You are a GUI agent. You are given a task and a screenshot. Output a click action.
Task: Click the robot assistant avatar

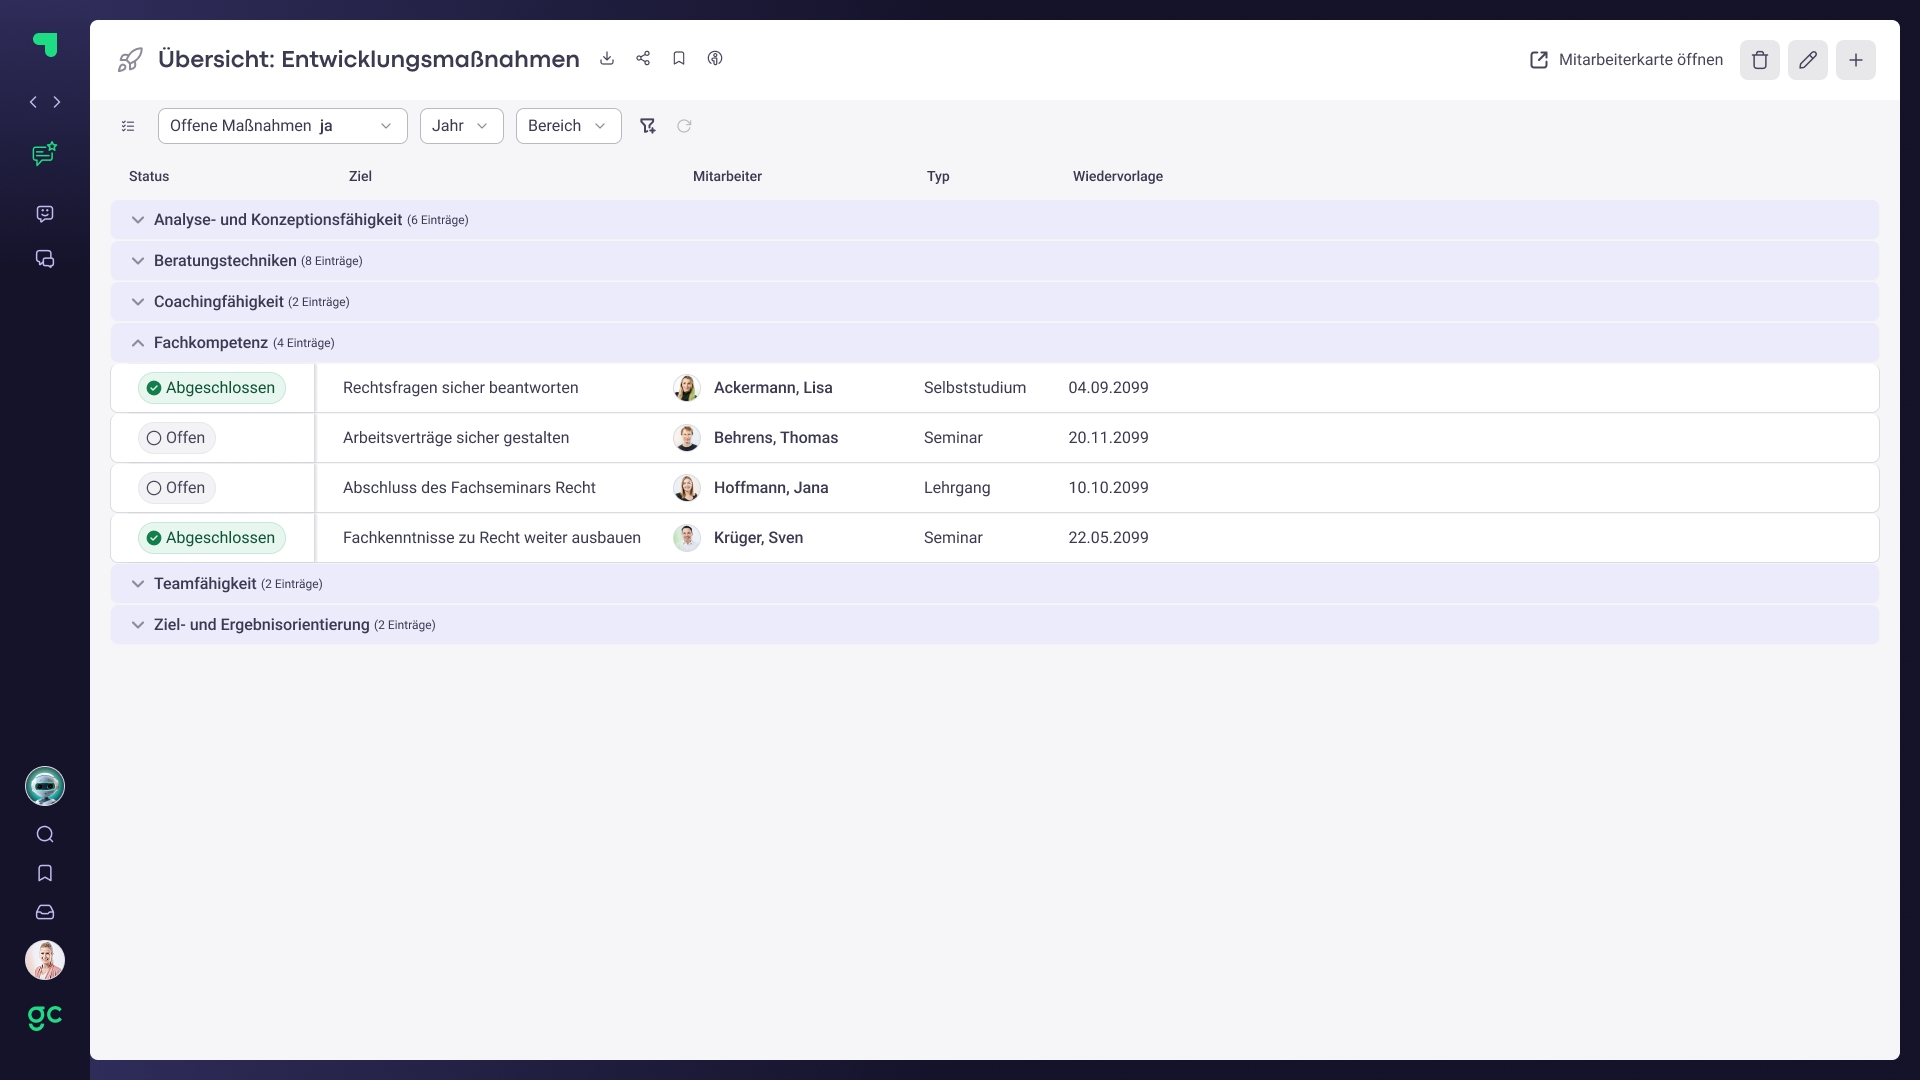click(x=45, y=786)
